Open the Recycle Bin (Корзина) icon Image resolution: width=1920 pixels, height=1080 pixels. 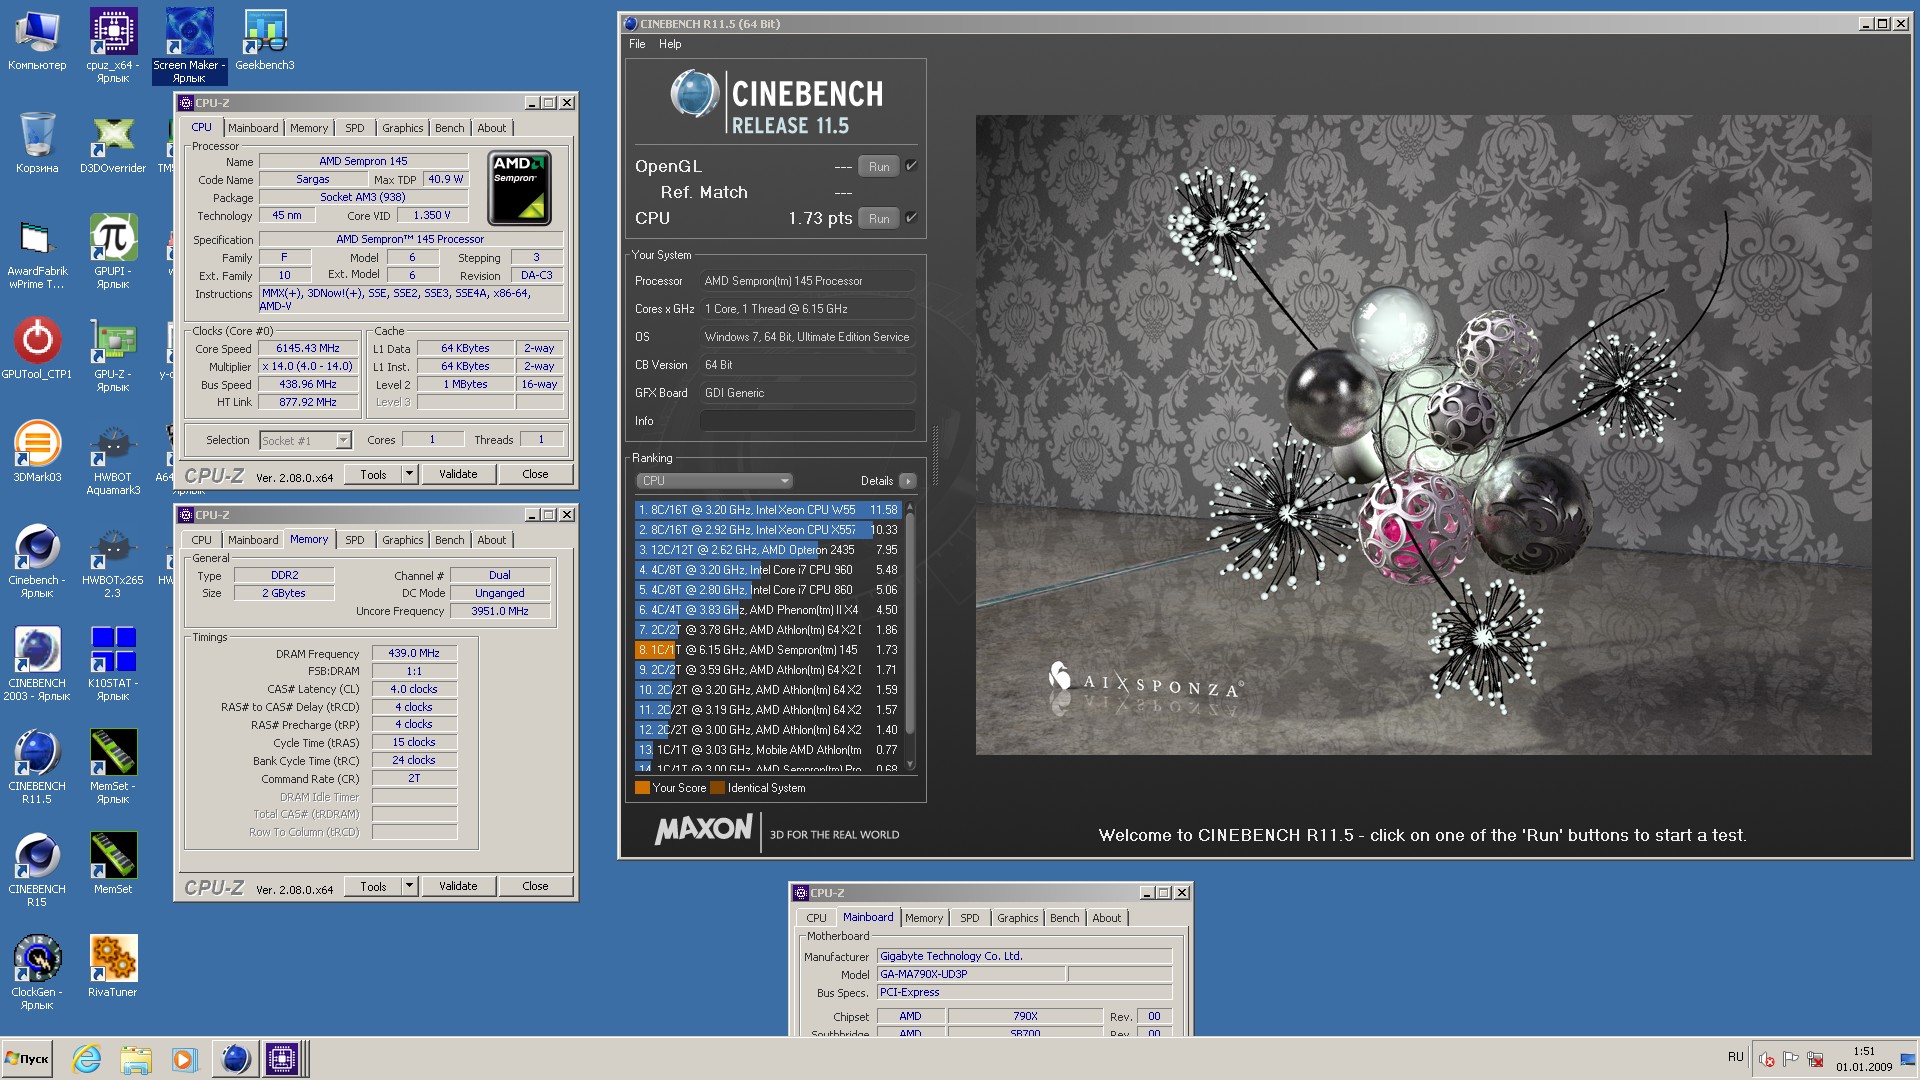pyautogui.click(x=37, y=143)
